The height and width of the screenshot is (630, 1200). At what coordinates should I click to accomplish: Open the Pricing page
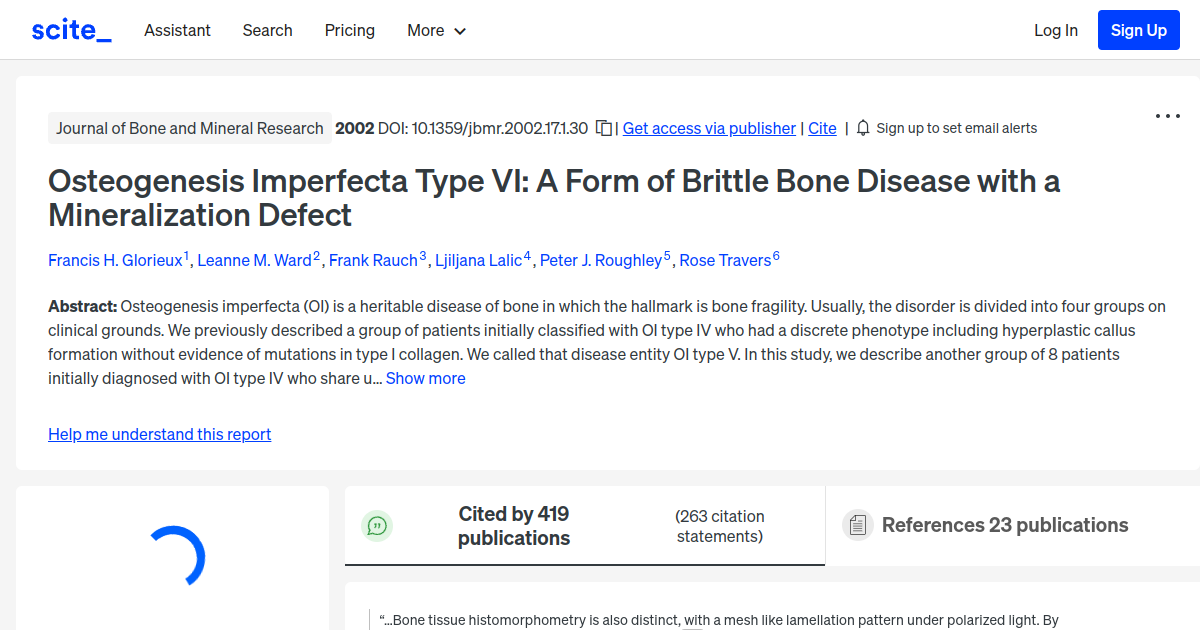pyautogui.click(x=349, y=31)
